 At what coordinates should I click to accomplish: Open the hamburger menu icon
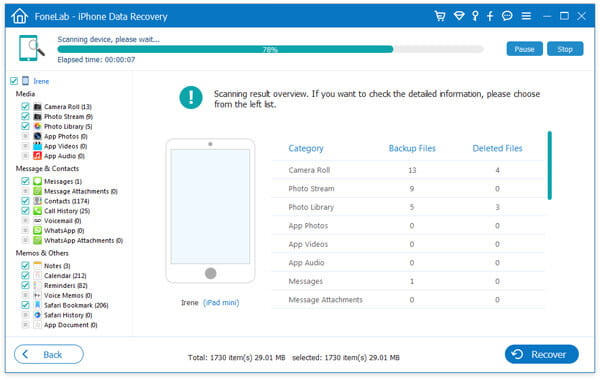point(526,16)
